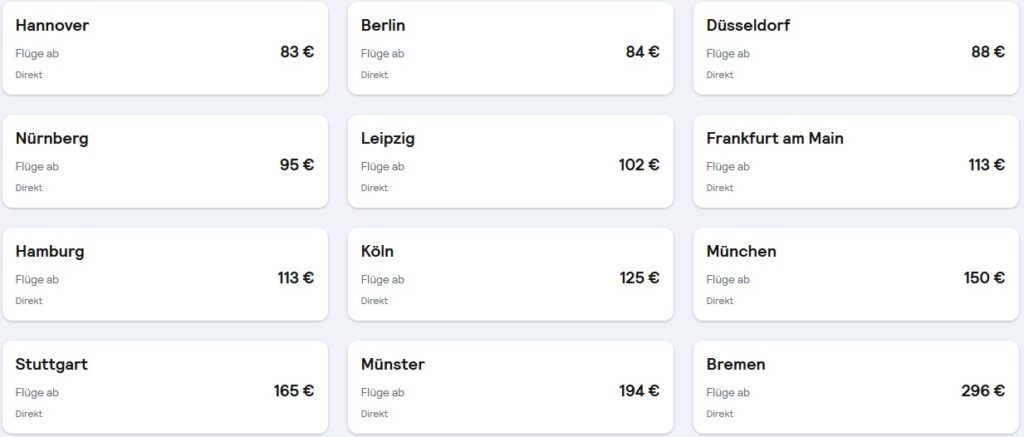This screenshot has width=1024, height=437.
Task: Select the 194 € Münster fare
Action: [639, 391]
